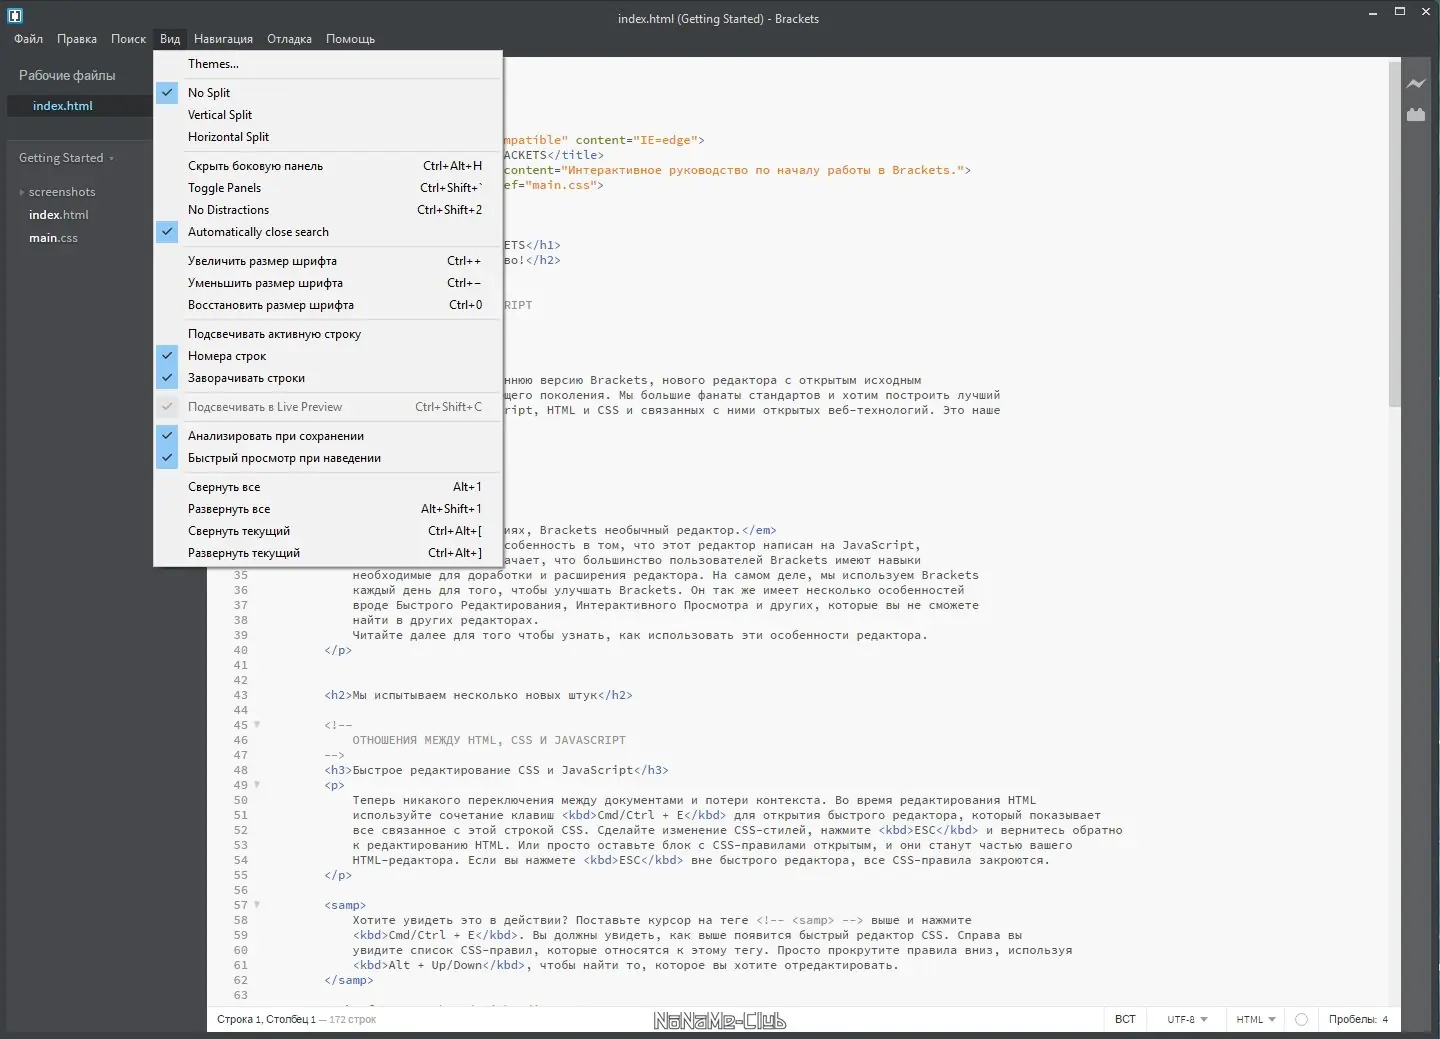
Task: Open the Помощь menu
Action: (x=350, y=39)
